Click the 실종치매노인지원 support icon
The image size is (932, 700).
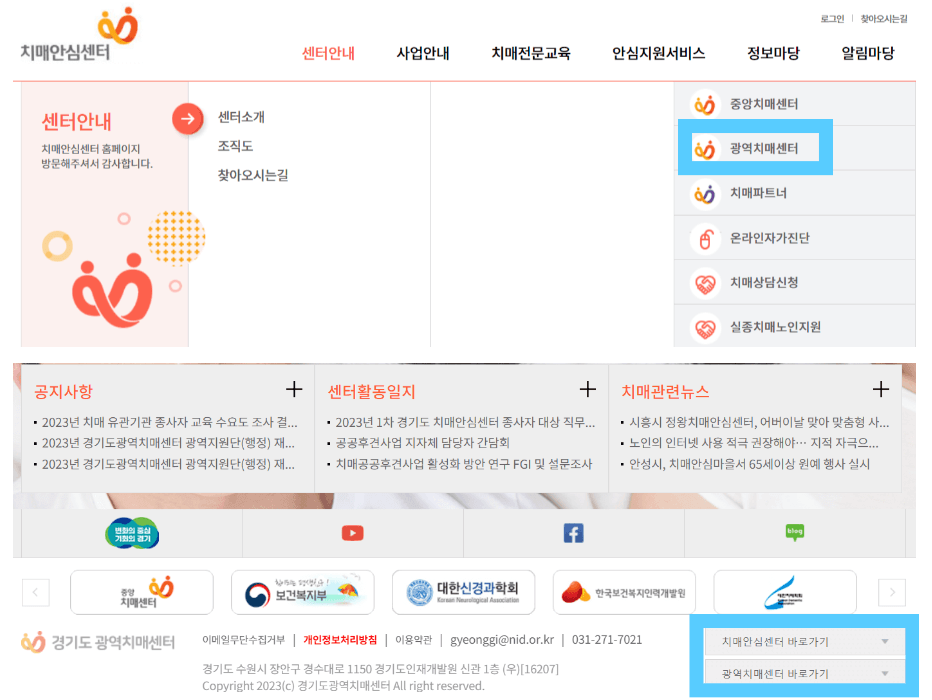[705, 328]
